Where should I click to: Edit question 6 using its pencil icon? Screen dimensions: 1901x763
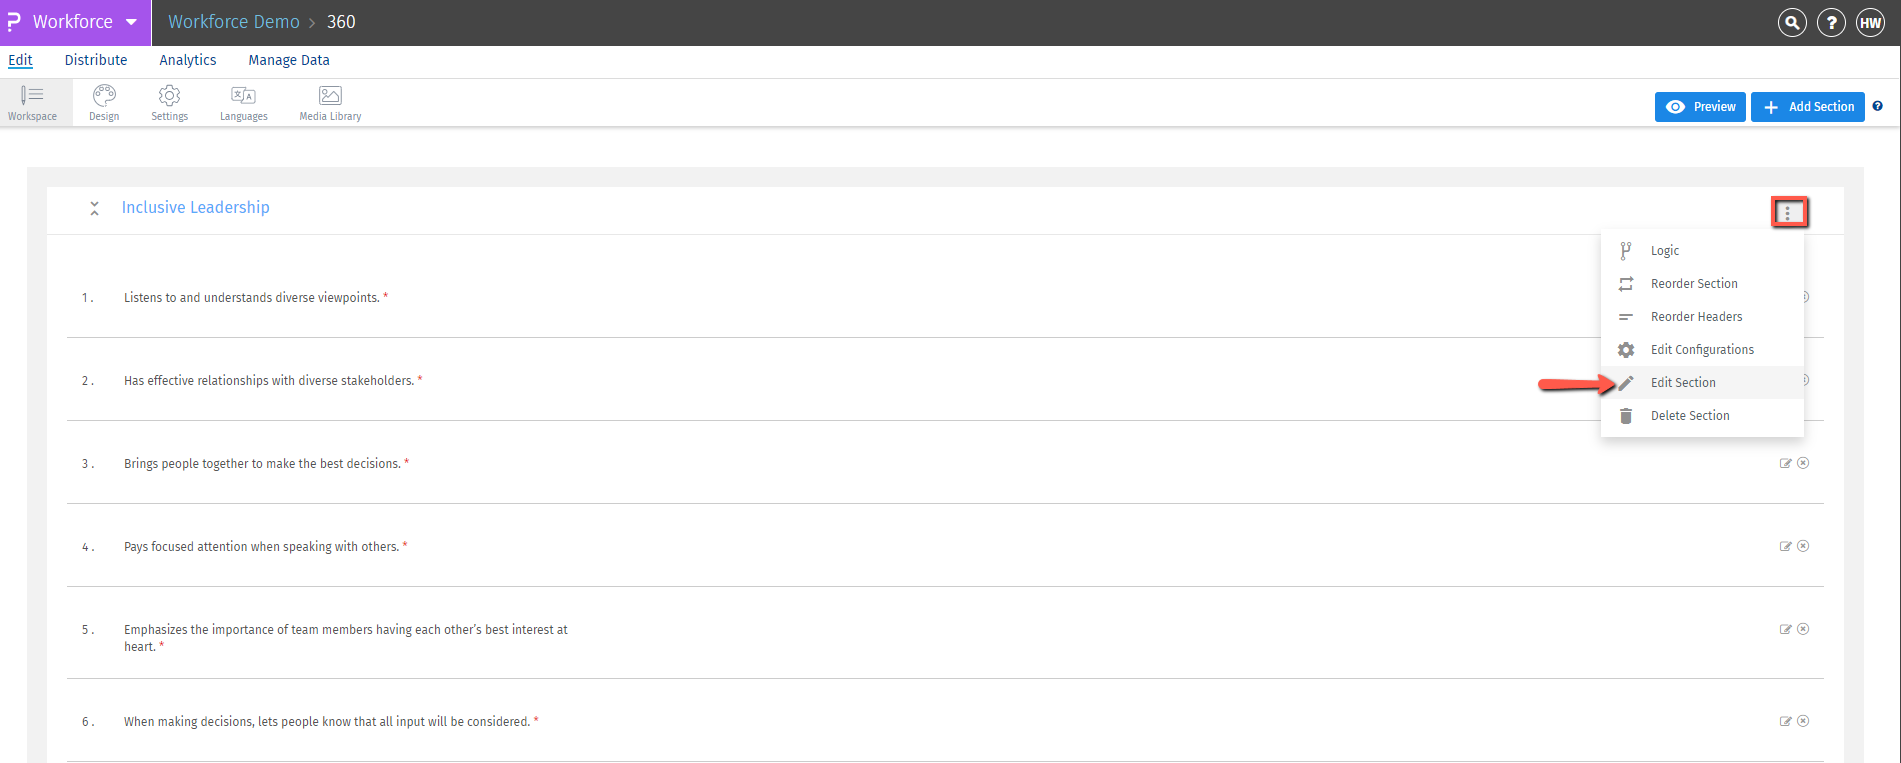coord(1785,720)
